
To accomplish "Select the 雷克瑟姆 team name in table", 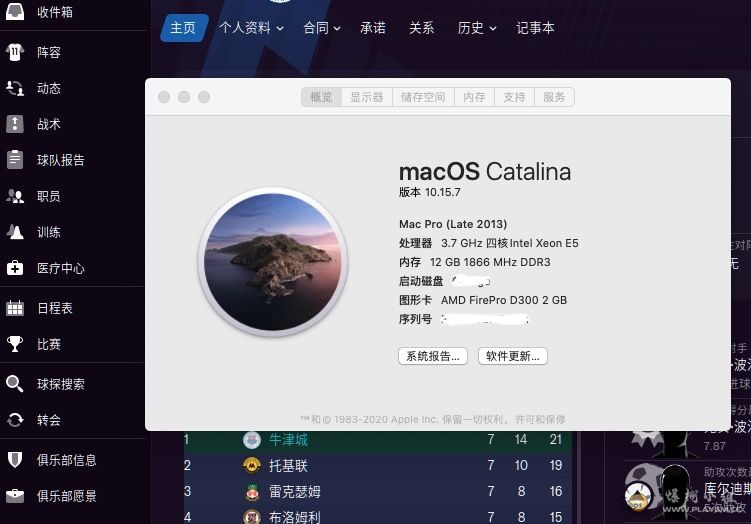I will click(x=295, y=491).
